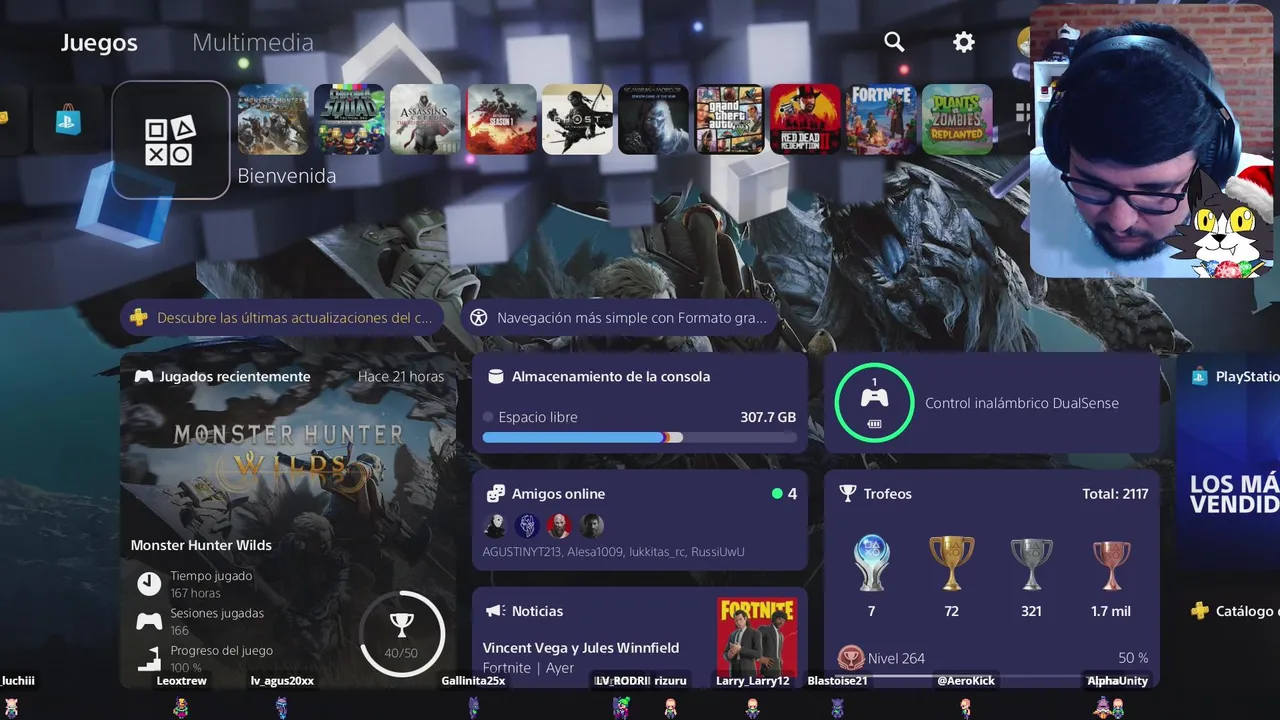1280x720 pixels.
Task: Click the Nivel 264 trophy level badge
Action: tap(850, 658)
